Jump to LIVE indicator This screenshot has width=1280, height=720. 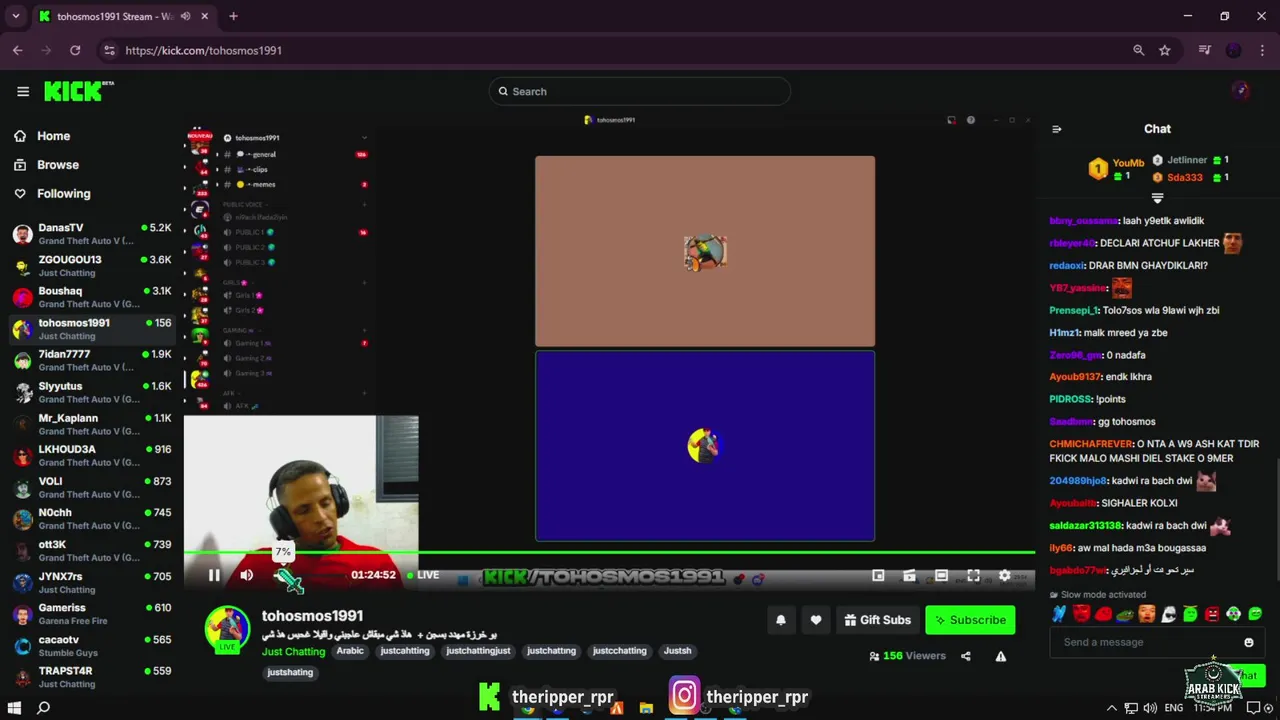(422, 575)
